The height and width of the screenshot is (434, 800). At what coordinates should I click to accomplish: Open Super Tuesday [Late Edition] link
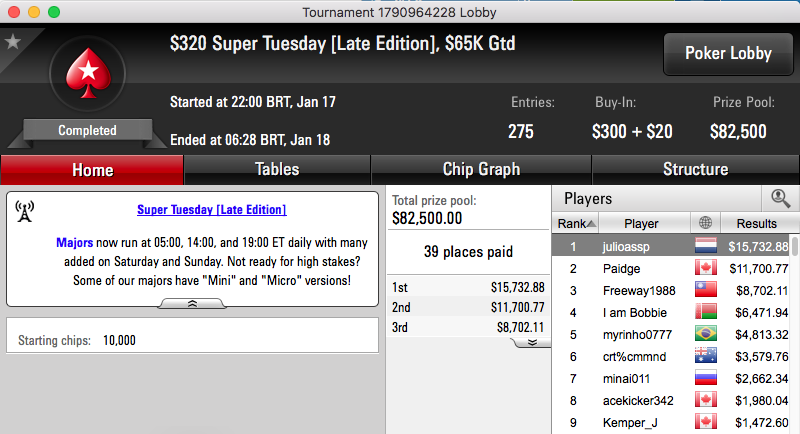click(x=212, y=210)
